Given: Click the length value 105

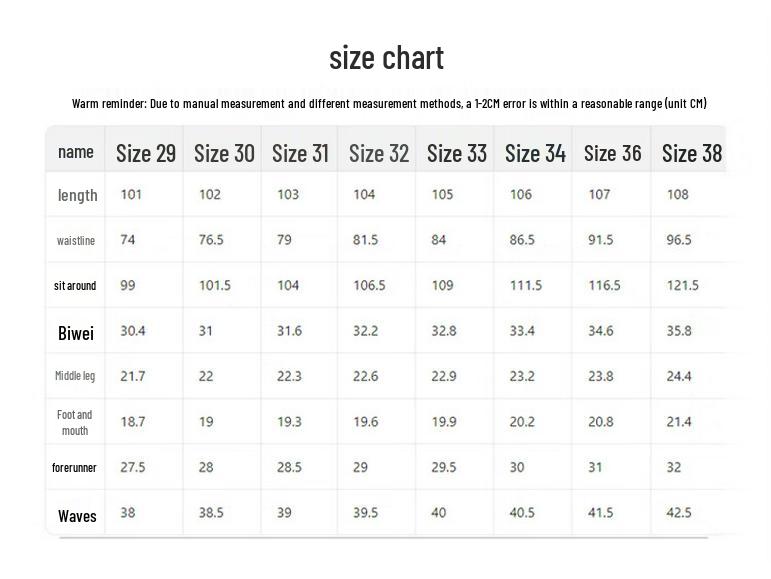Looking at the screenshot, I should coord(442,194).
